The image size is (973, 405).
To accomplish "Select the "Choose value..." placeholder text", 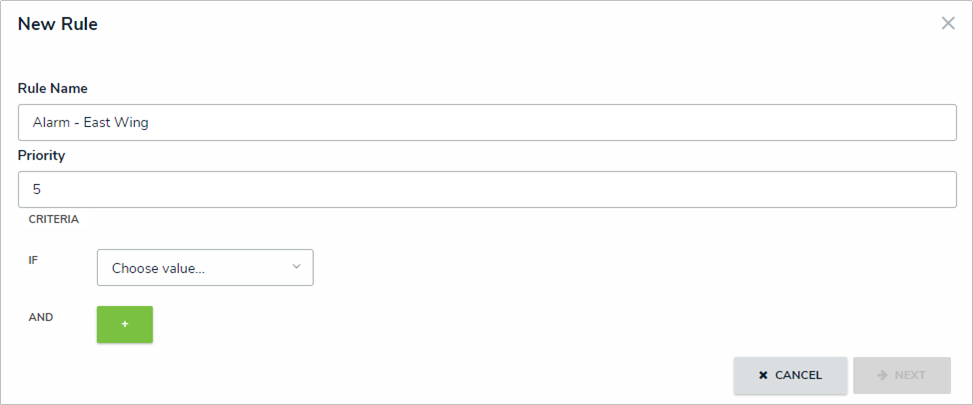I will [158, 268].
